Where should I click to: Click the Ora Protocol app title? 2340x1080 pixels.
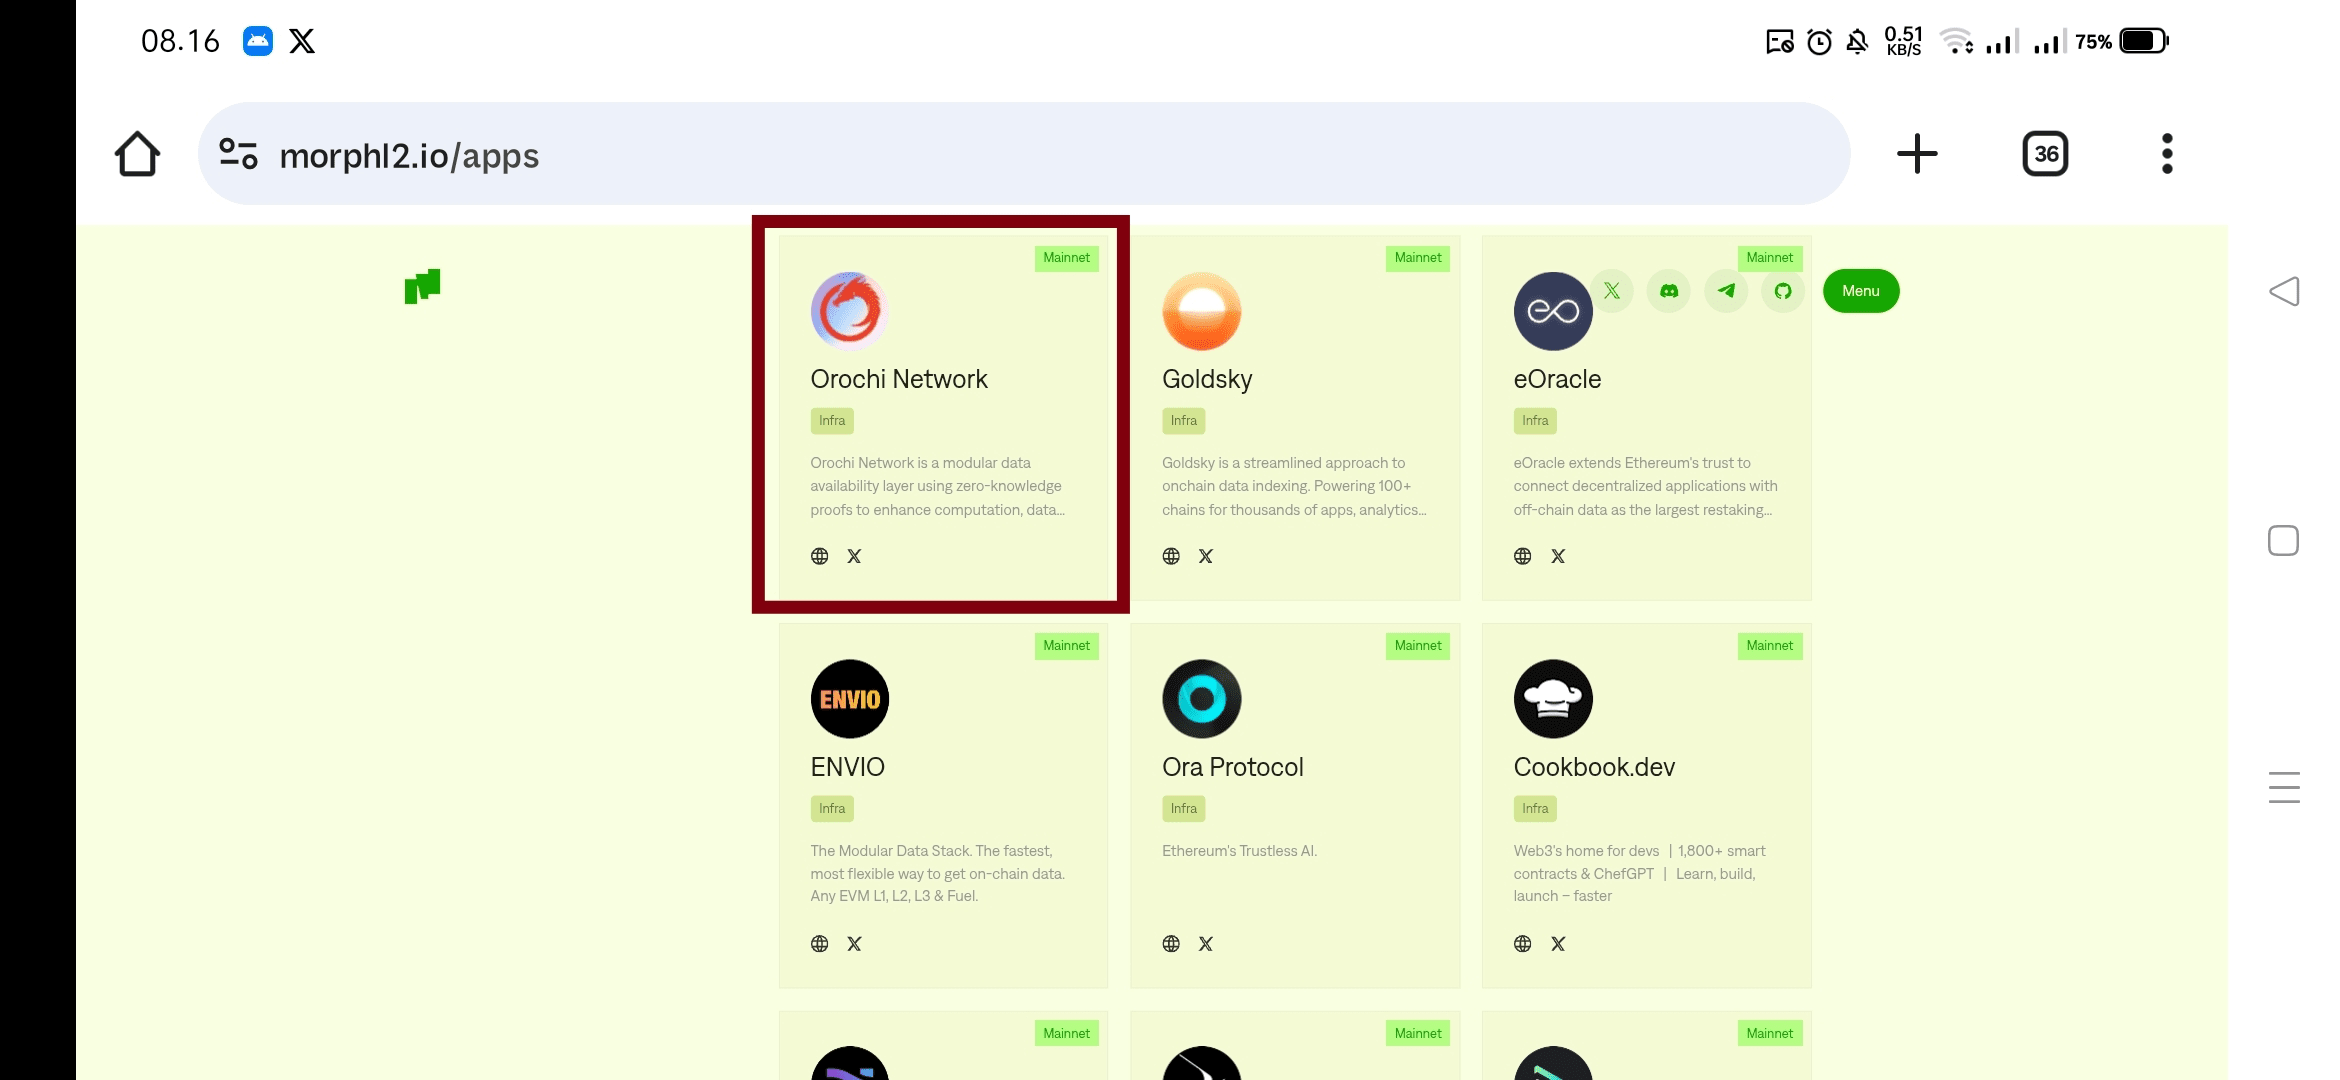(1232, 767)
